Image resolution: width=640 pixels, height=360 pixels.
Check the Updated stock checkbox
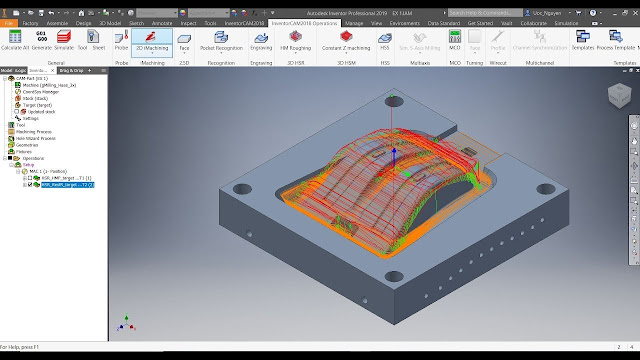[17, 111]
